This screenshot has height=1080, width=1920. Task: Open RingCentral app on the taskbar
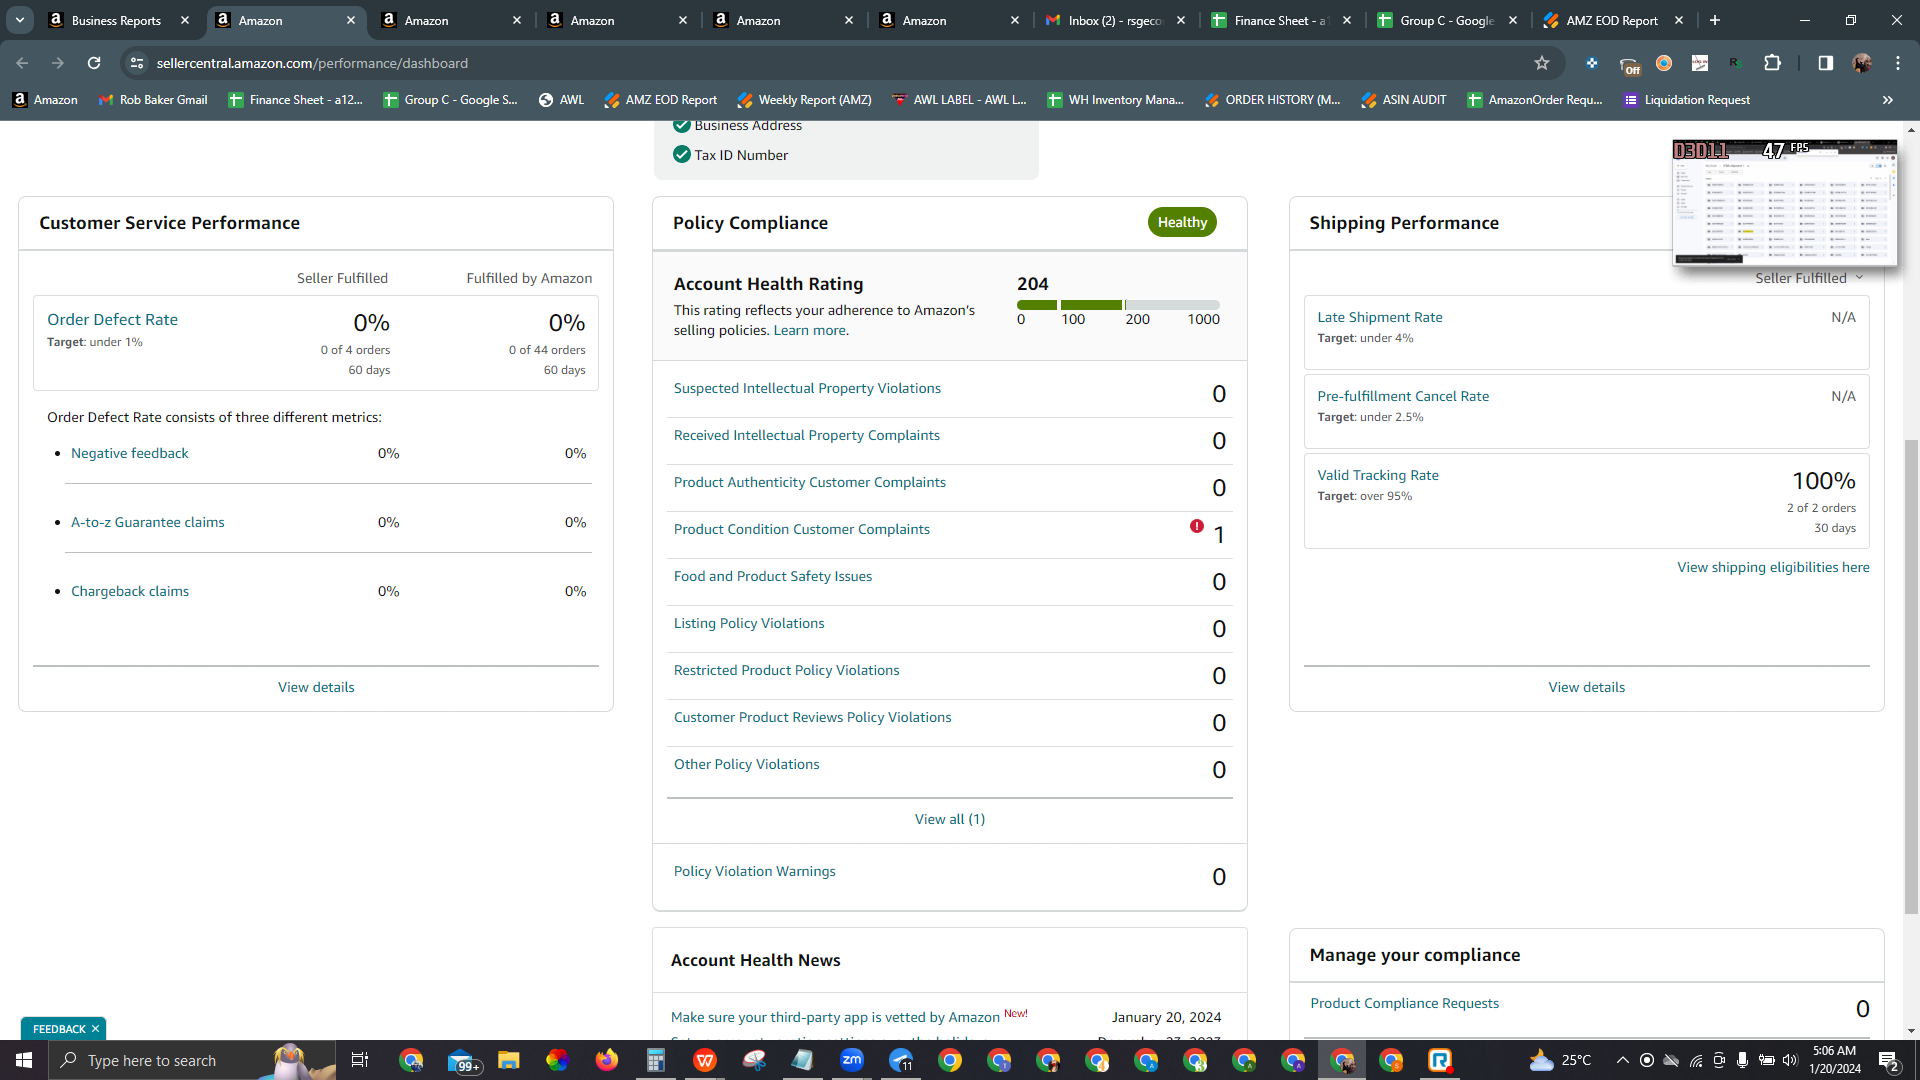point(1440,1060)
